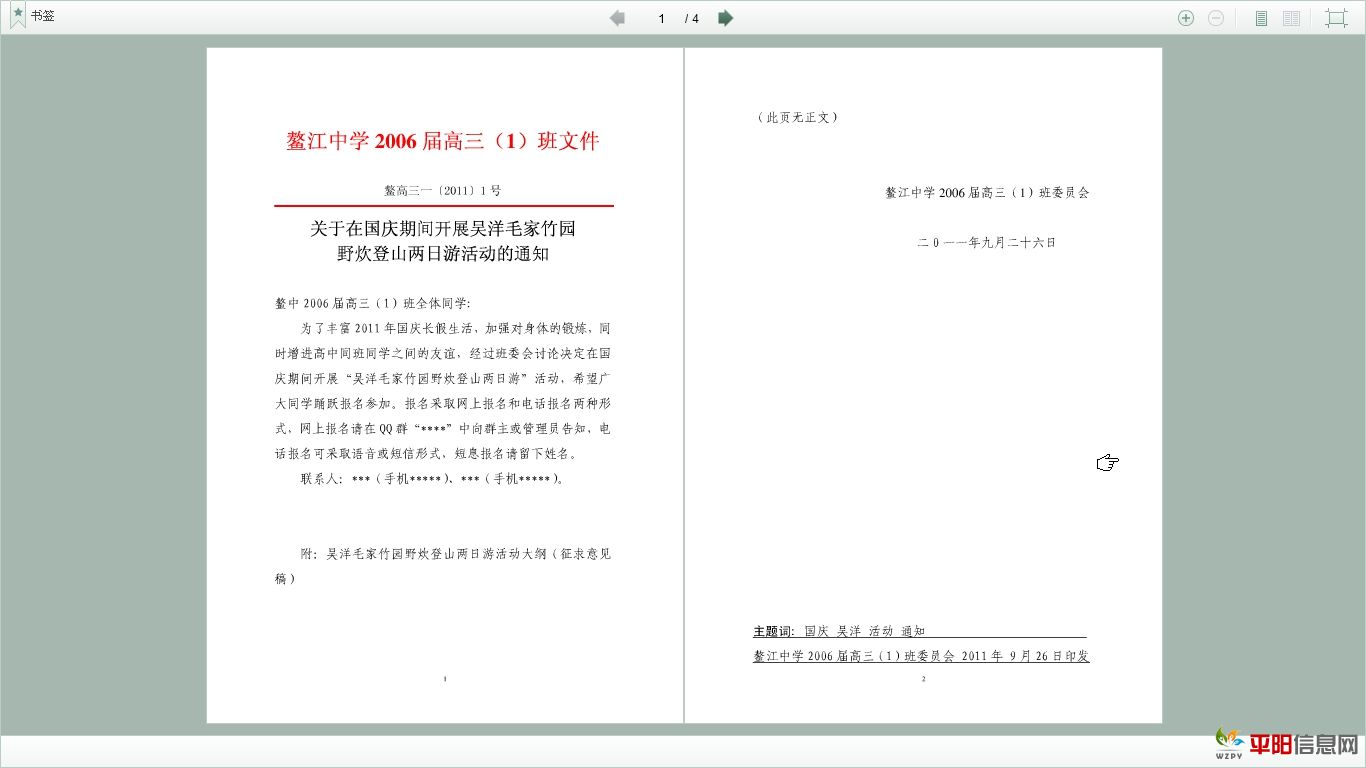
Task: Click the contact line 联系人
Action: coord(431,479)
